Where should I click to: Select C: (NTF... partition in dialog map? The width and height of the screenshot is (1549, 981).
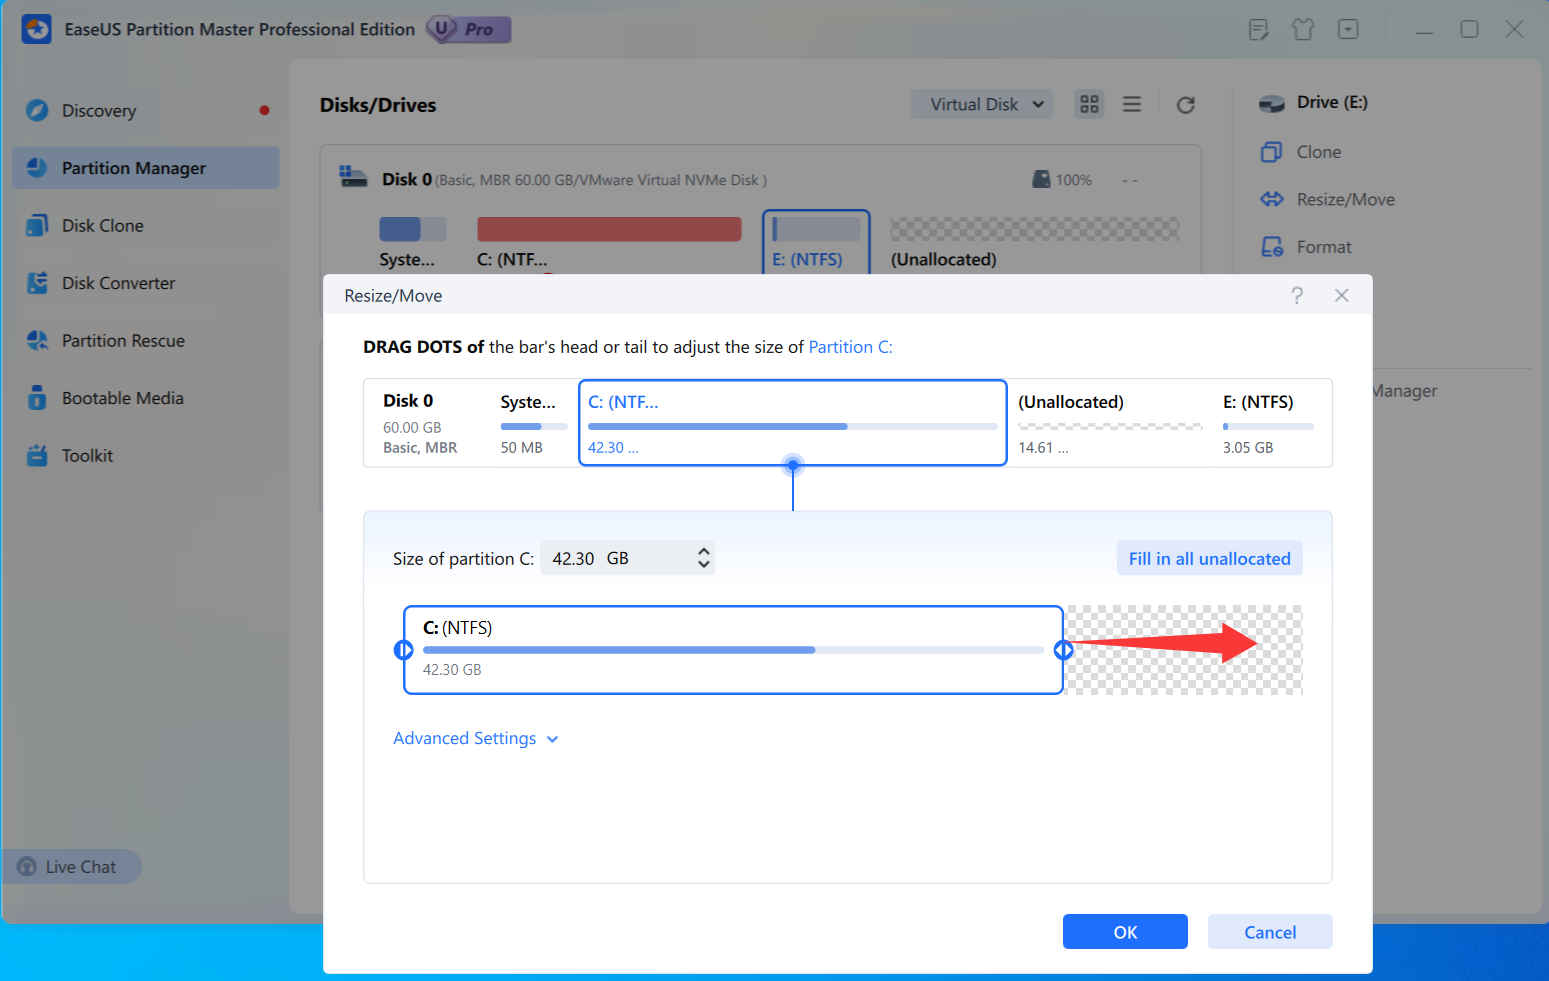793,423
